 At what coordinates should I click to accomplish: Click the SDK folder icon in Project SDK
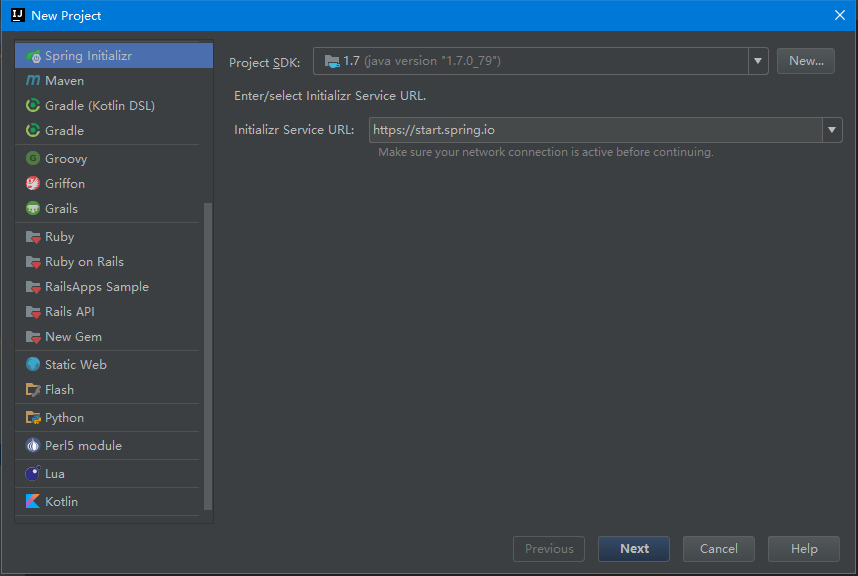coord(332,61)
